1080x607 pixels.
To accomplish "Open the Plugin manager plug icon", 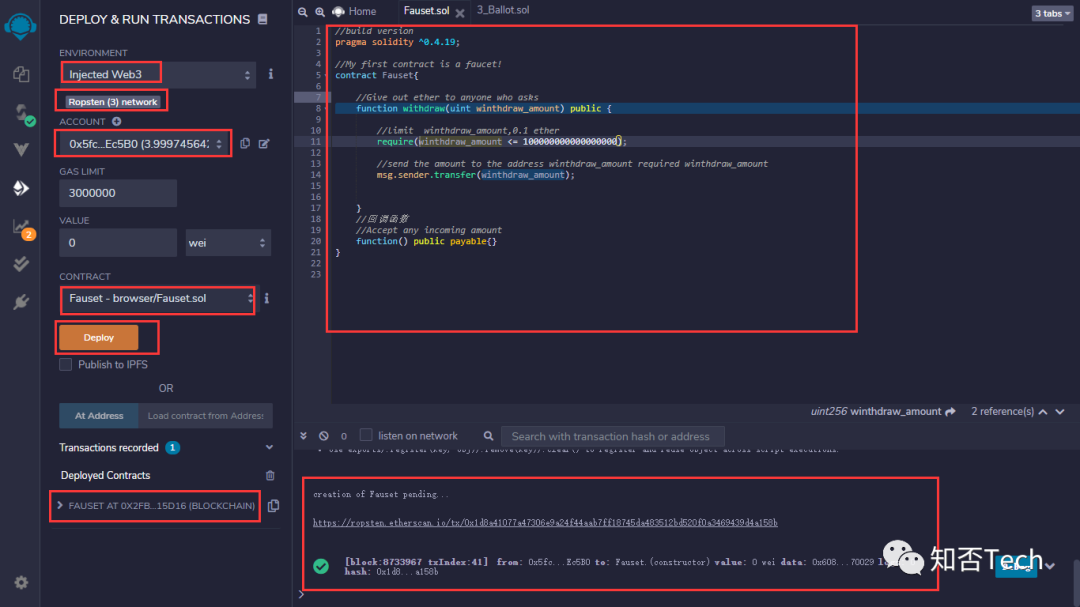I will click(21, 302).
